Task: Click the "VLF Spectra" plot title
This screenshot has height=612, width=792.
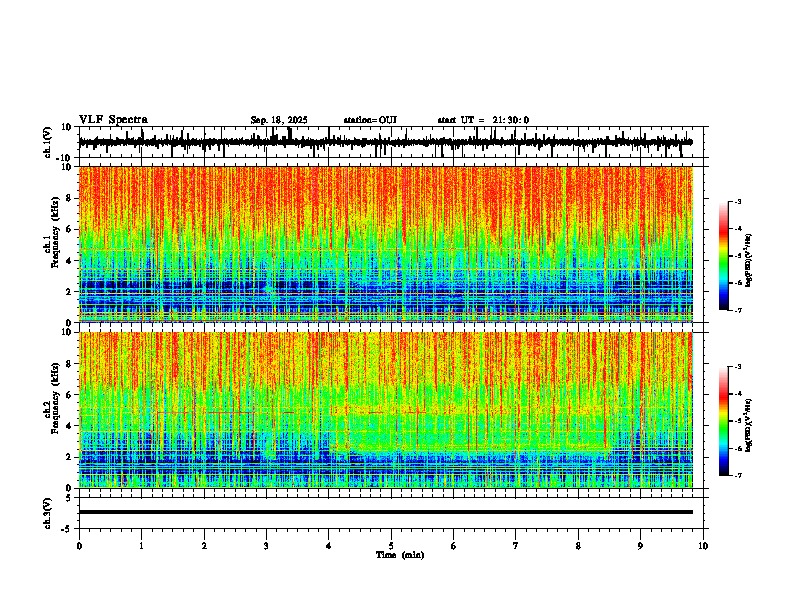Action: coord(113,120)
